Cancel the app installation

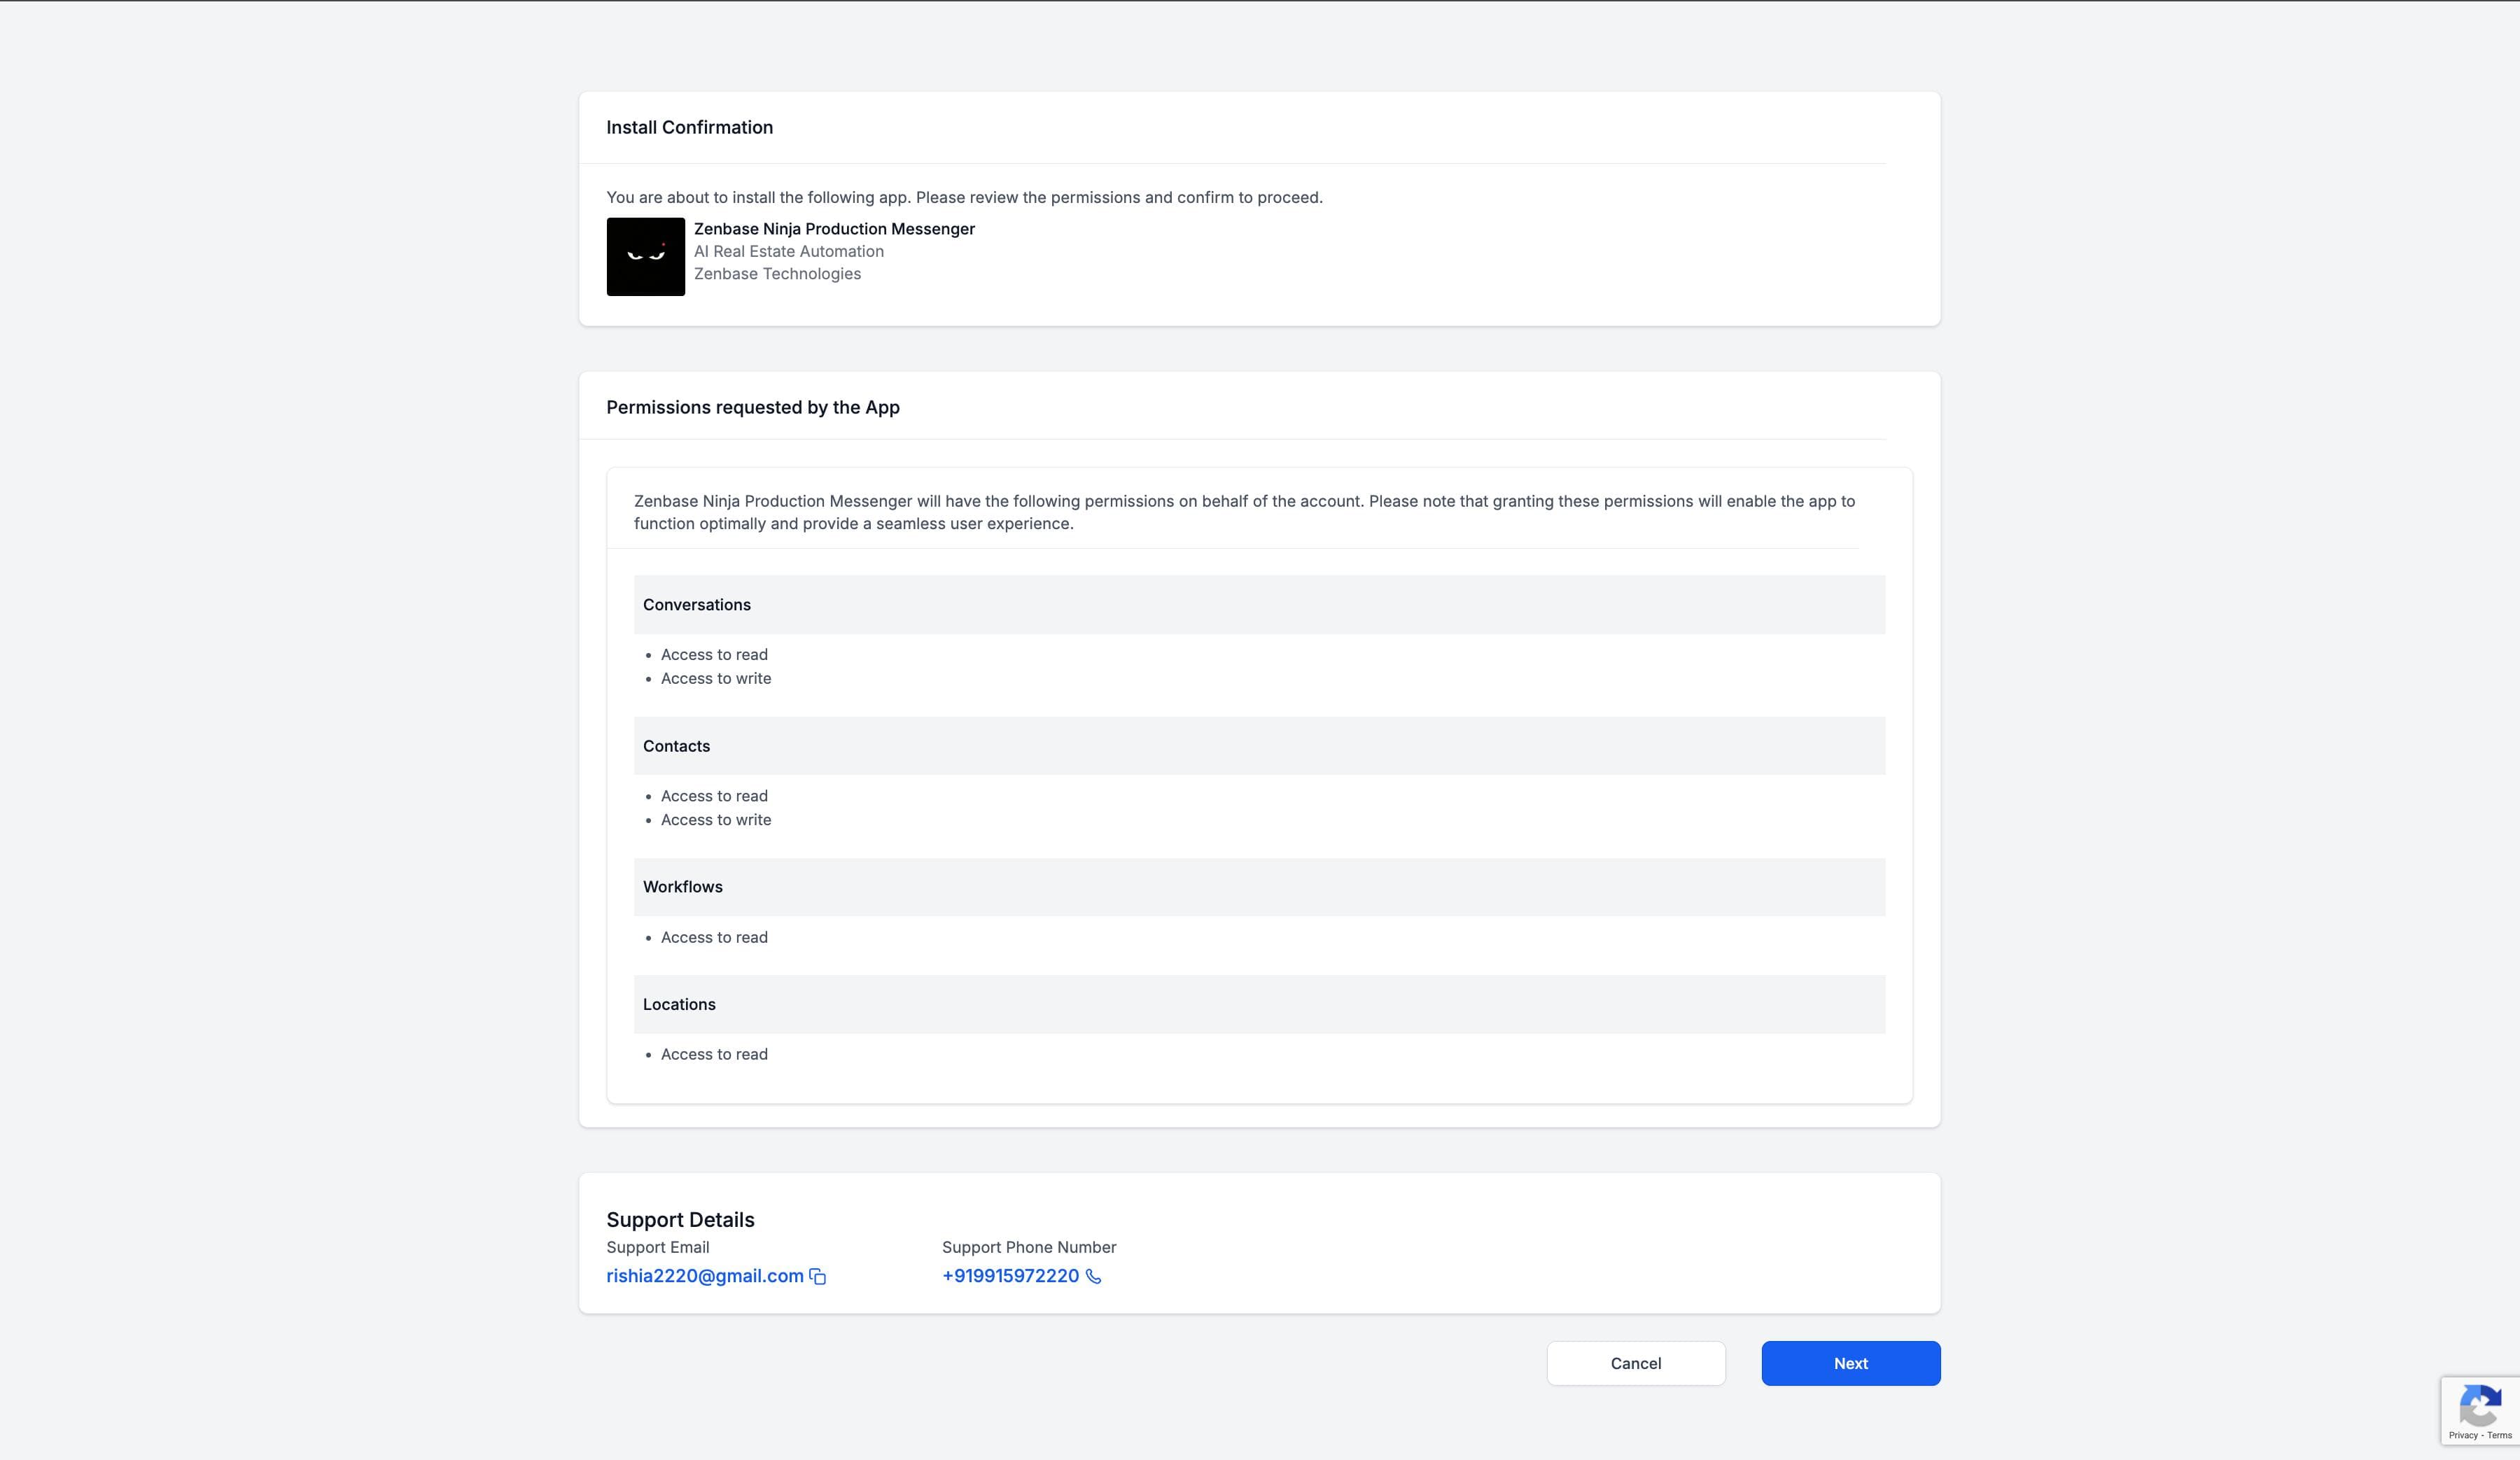pyautogui.click(x=1635, y=1362)
